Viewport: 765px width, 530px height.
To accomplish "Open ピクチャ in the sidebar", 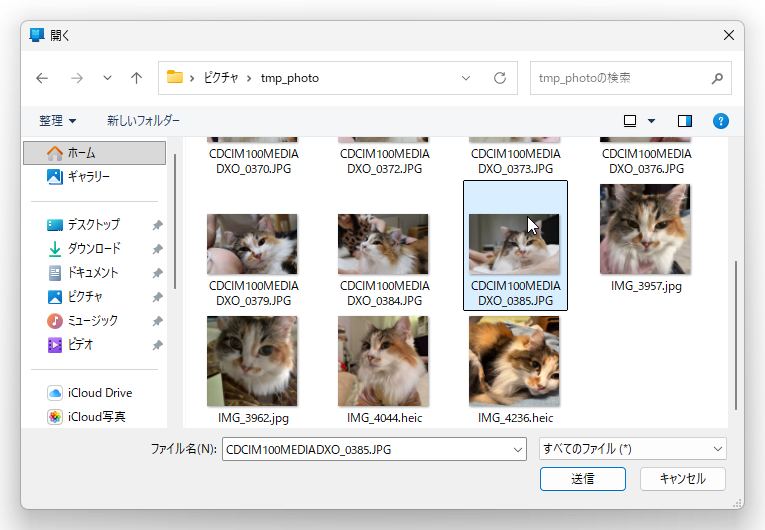I will pyautogui.click(x=75, y=296).
